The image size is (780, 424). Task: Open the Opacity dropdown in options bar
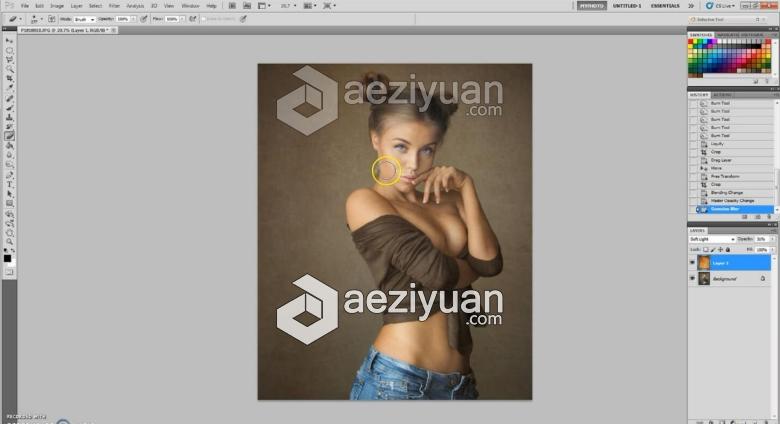(133, 19)
